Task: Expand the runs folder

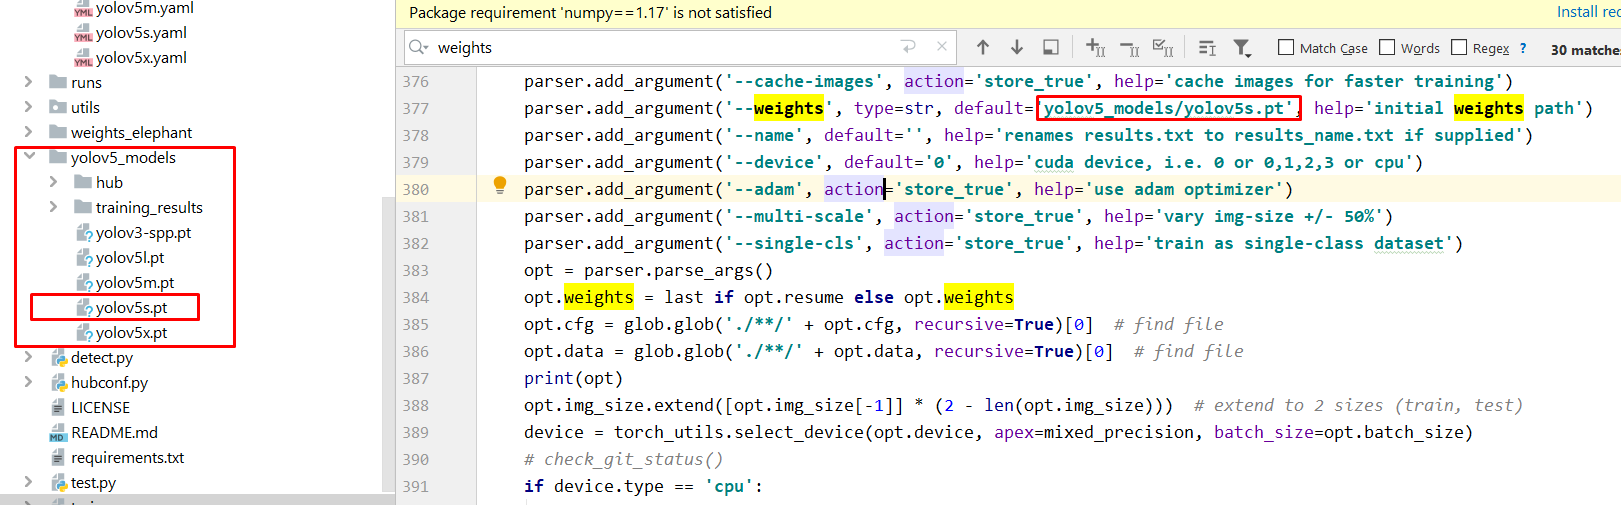Action: coord(28,82)
